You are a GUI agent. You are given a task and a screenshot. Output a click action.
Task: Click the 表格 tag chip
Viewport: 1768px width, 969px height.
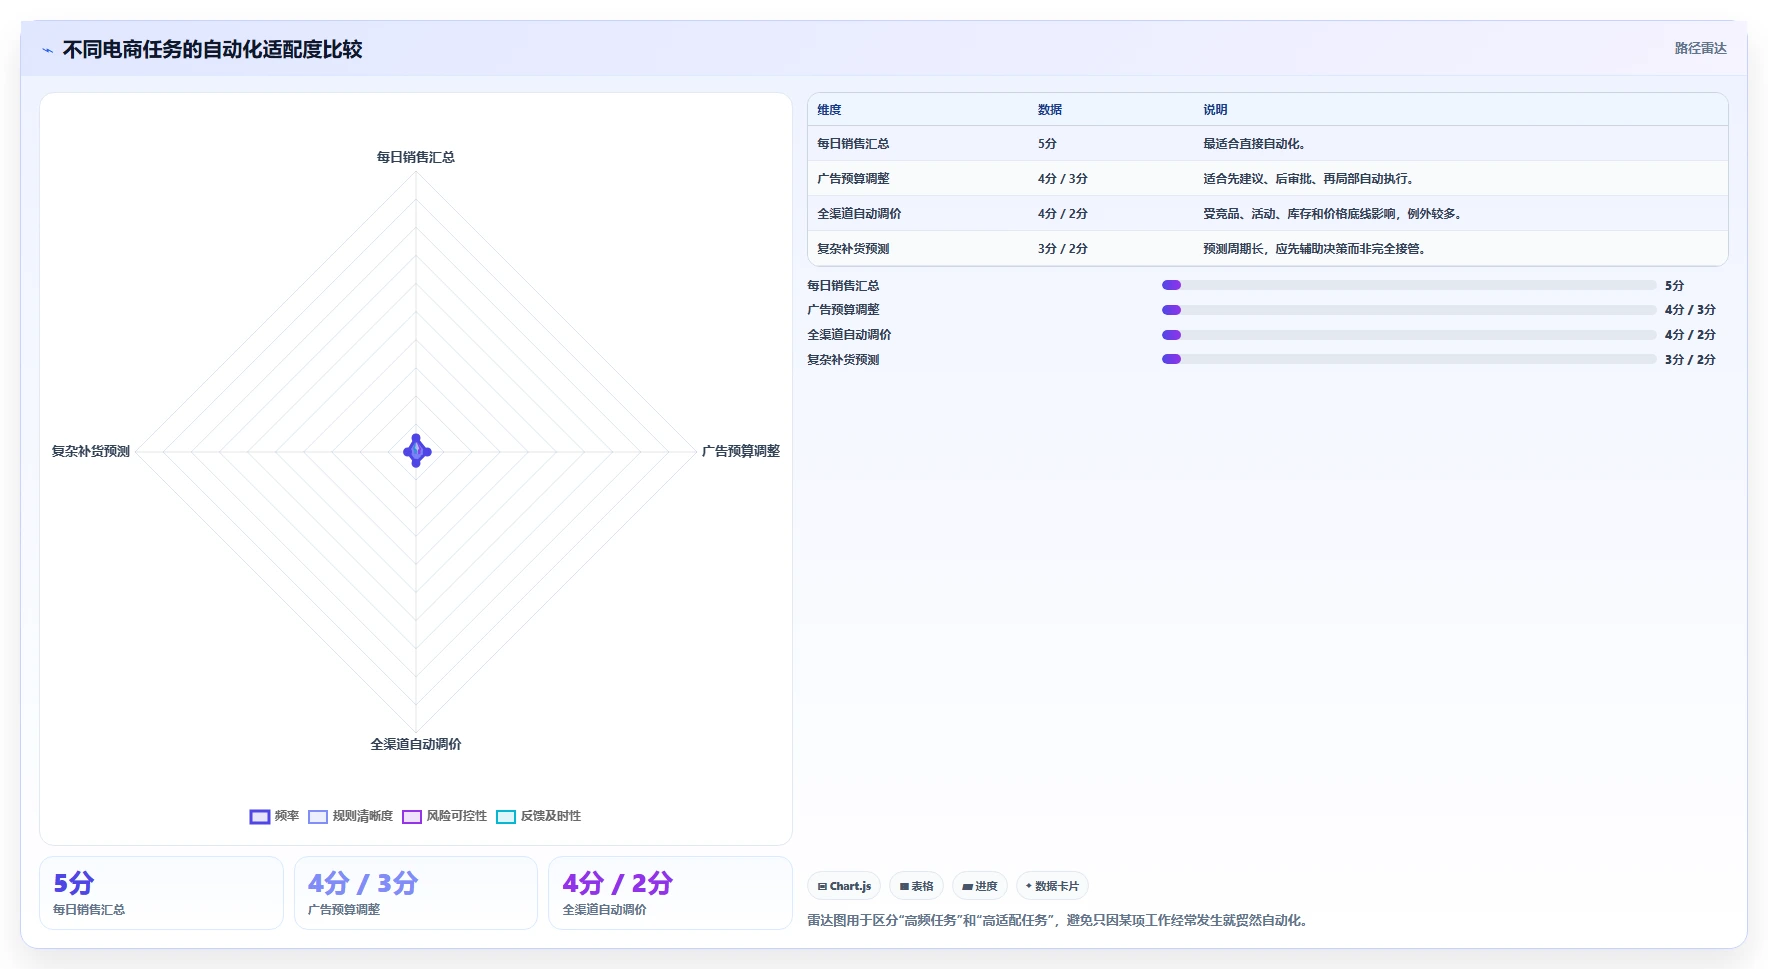coord(916,886)
